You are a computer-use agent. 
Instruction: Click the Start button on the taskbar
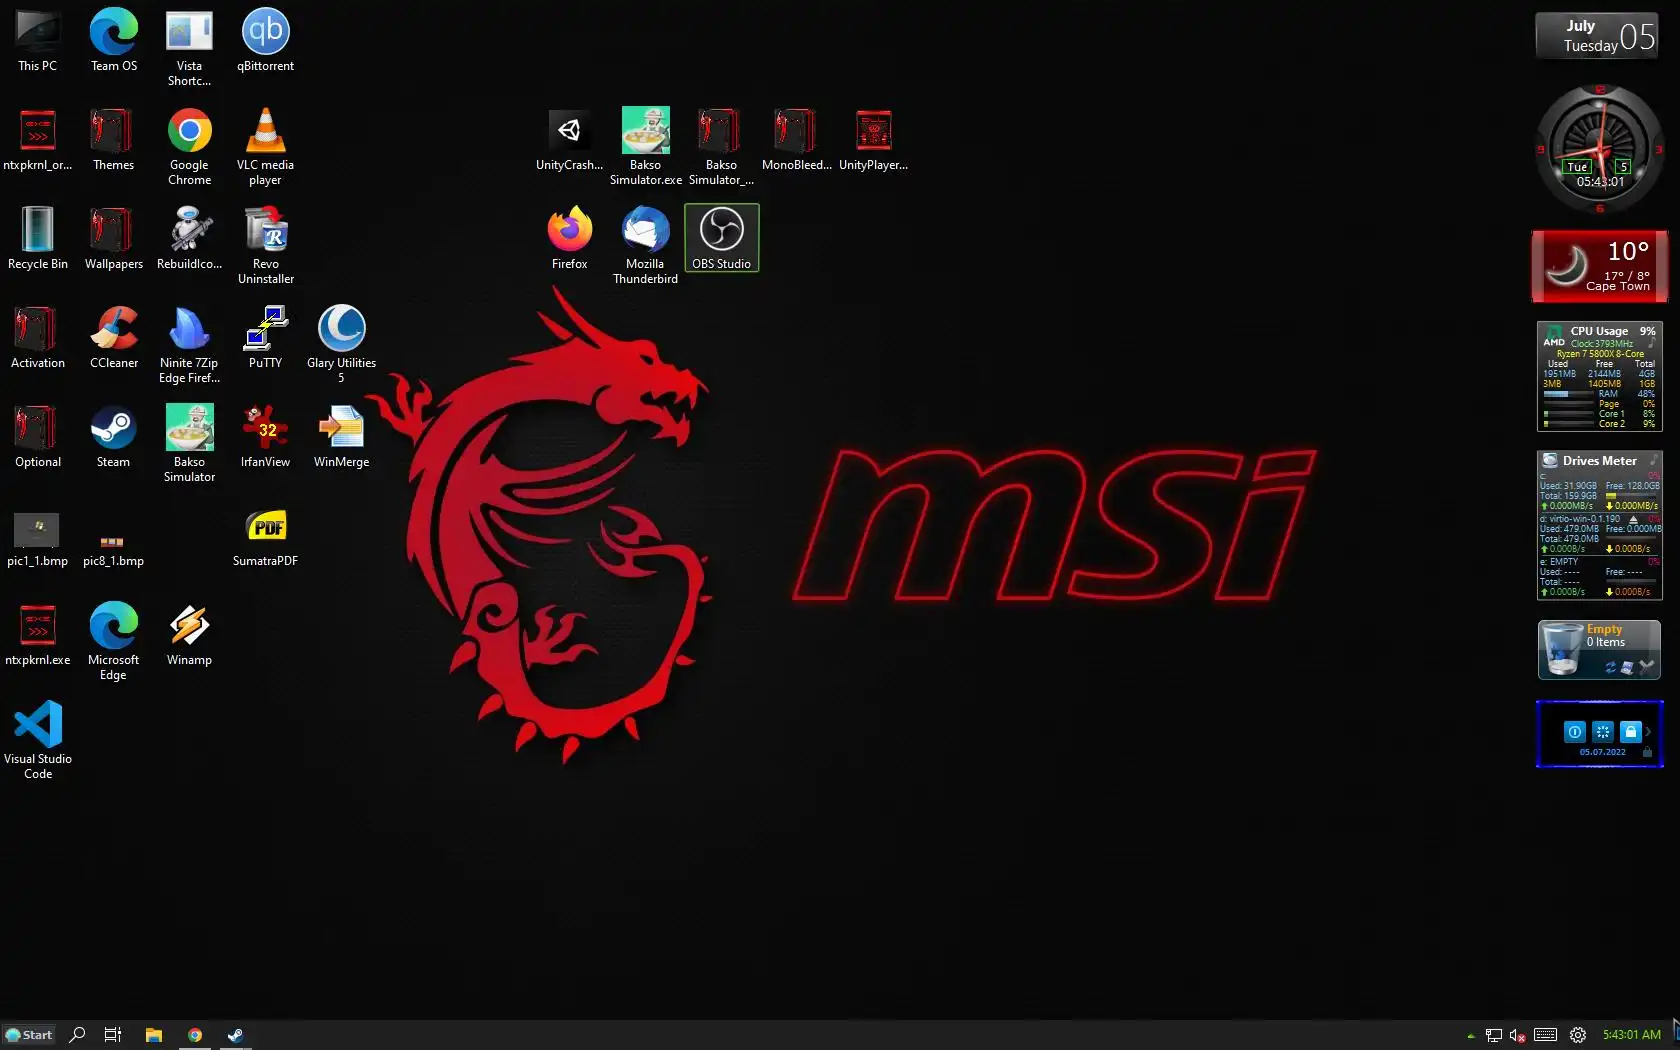coord(29,1035)
